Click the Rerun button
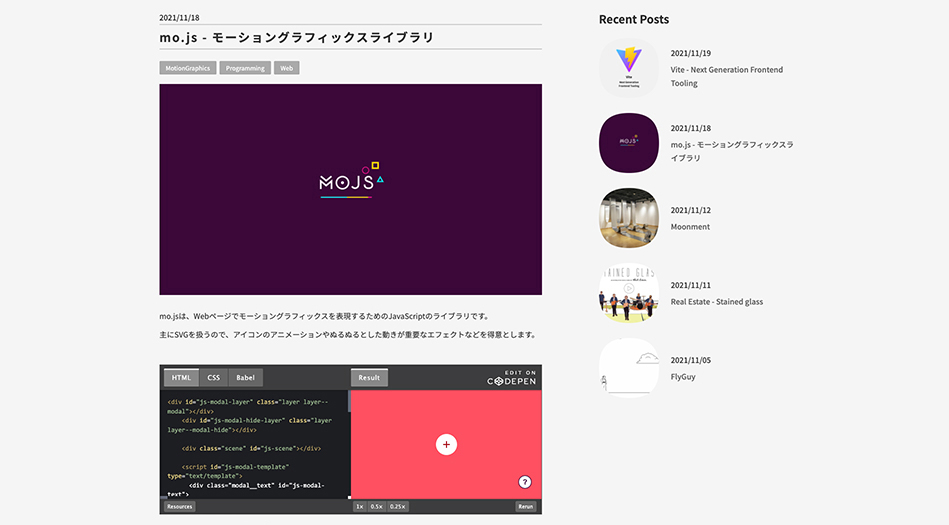The height and width of the screenshot is (525, 949). [x=525, y=507]
